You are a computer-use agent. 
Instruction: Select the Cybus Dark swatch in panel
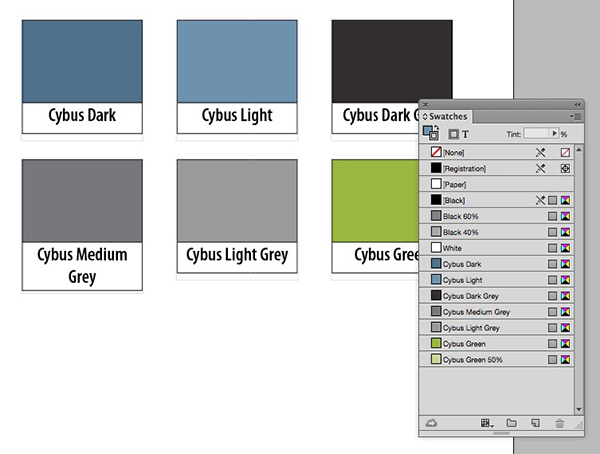point(496,264)
